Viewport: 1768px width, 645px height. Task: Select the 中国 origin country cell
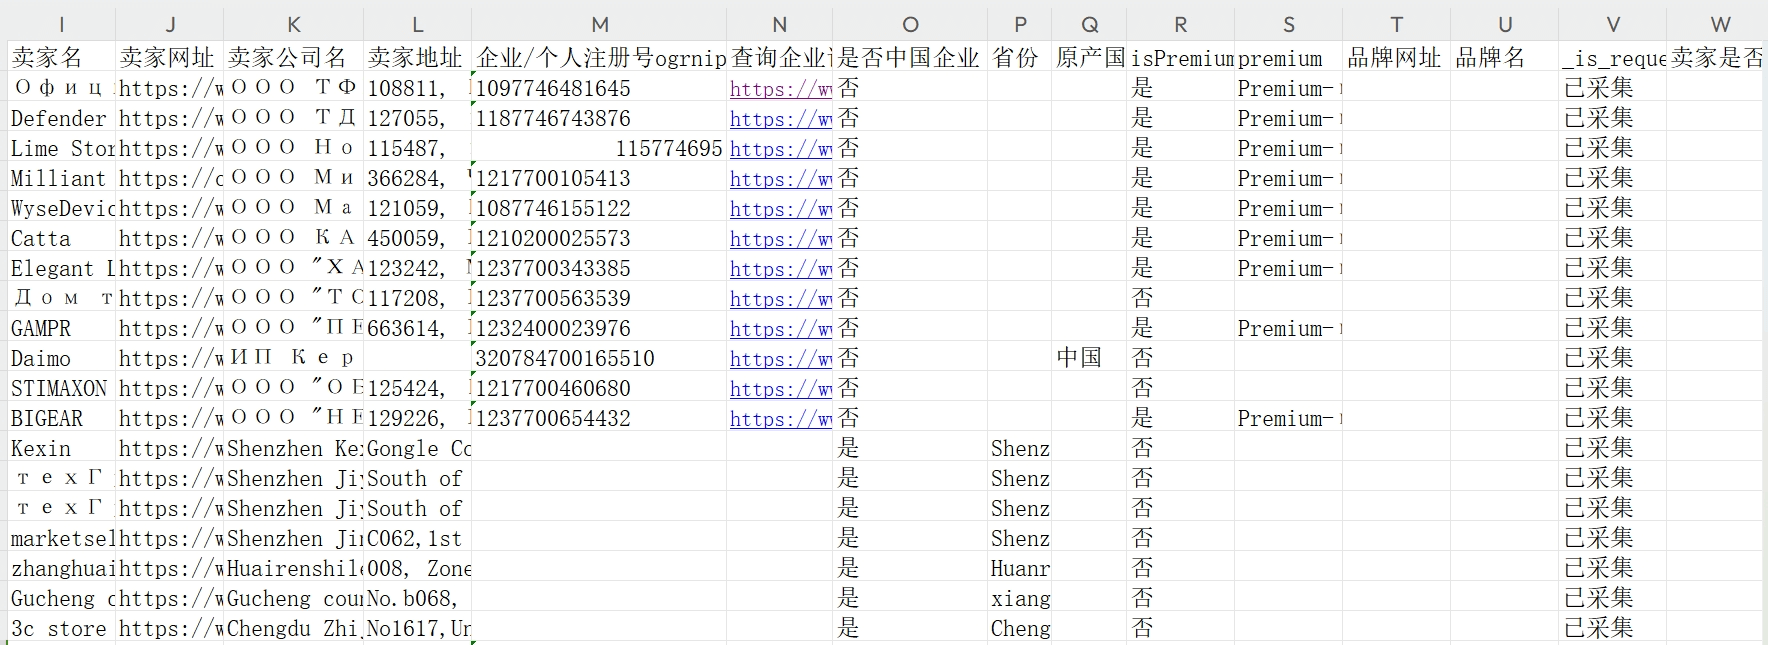[x=1089, y=358]
